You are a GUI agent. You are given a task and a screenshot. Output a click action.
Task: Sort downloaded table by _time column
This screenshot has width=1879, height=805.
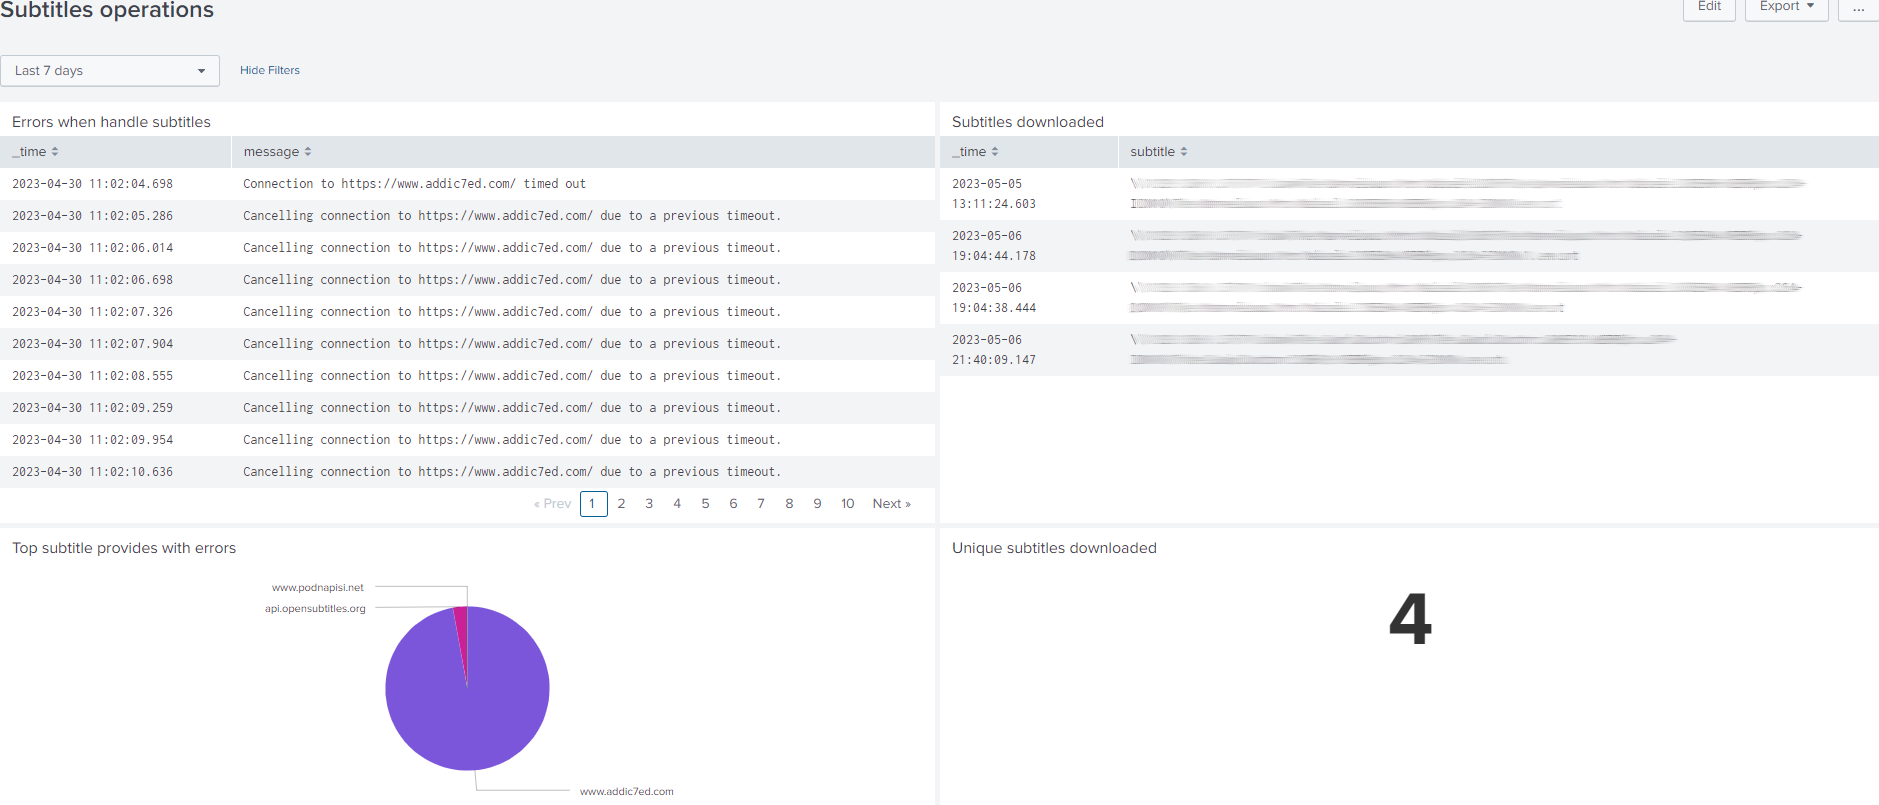coord(975,152)
